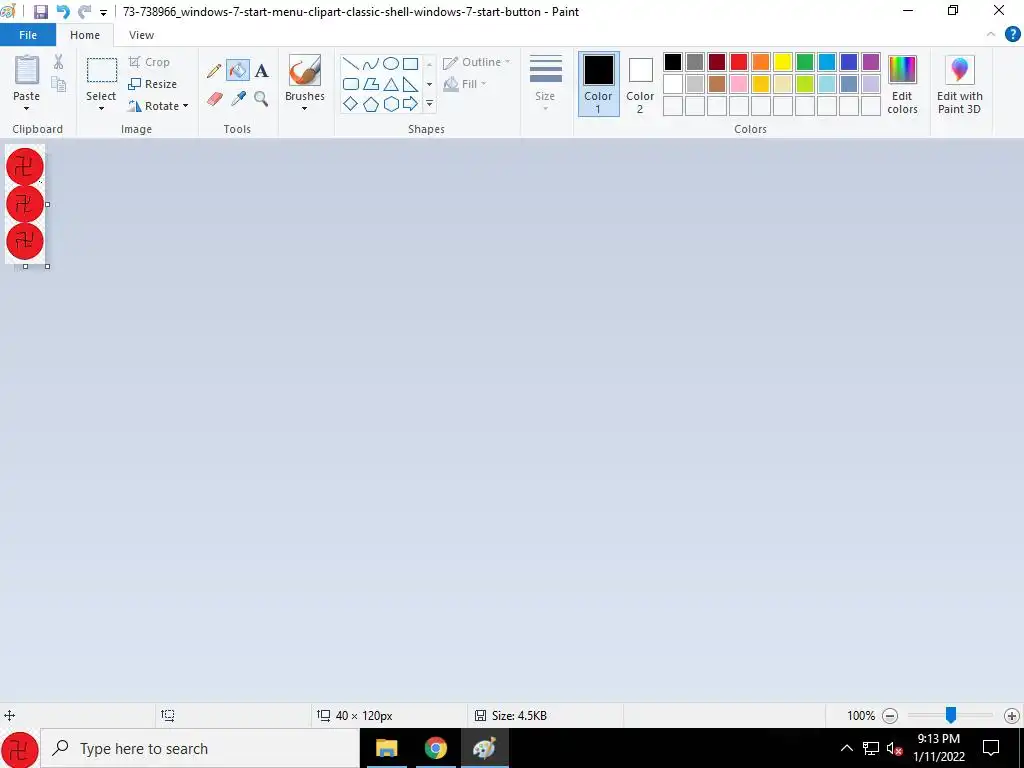Choose the Rounded rectangle shape
This screenshot has height=768, width=1024.
(x=351, y=84)
